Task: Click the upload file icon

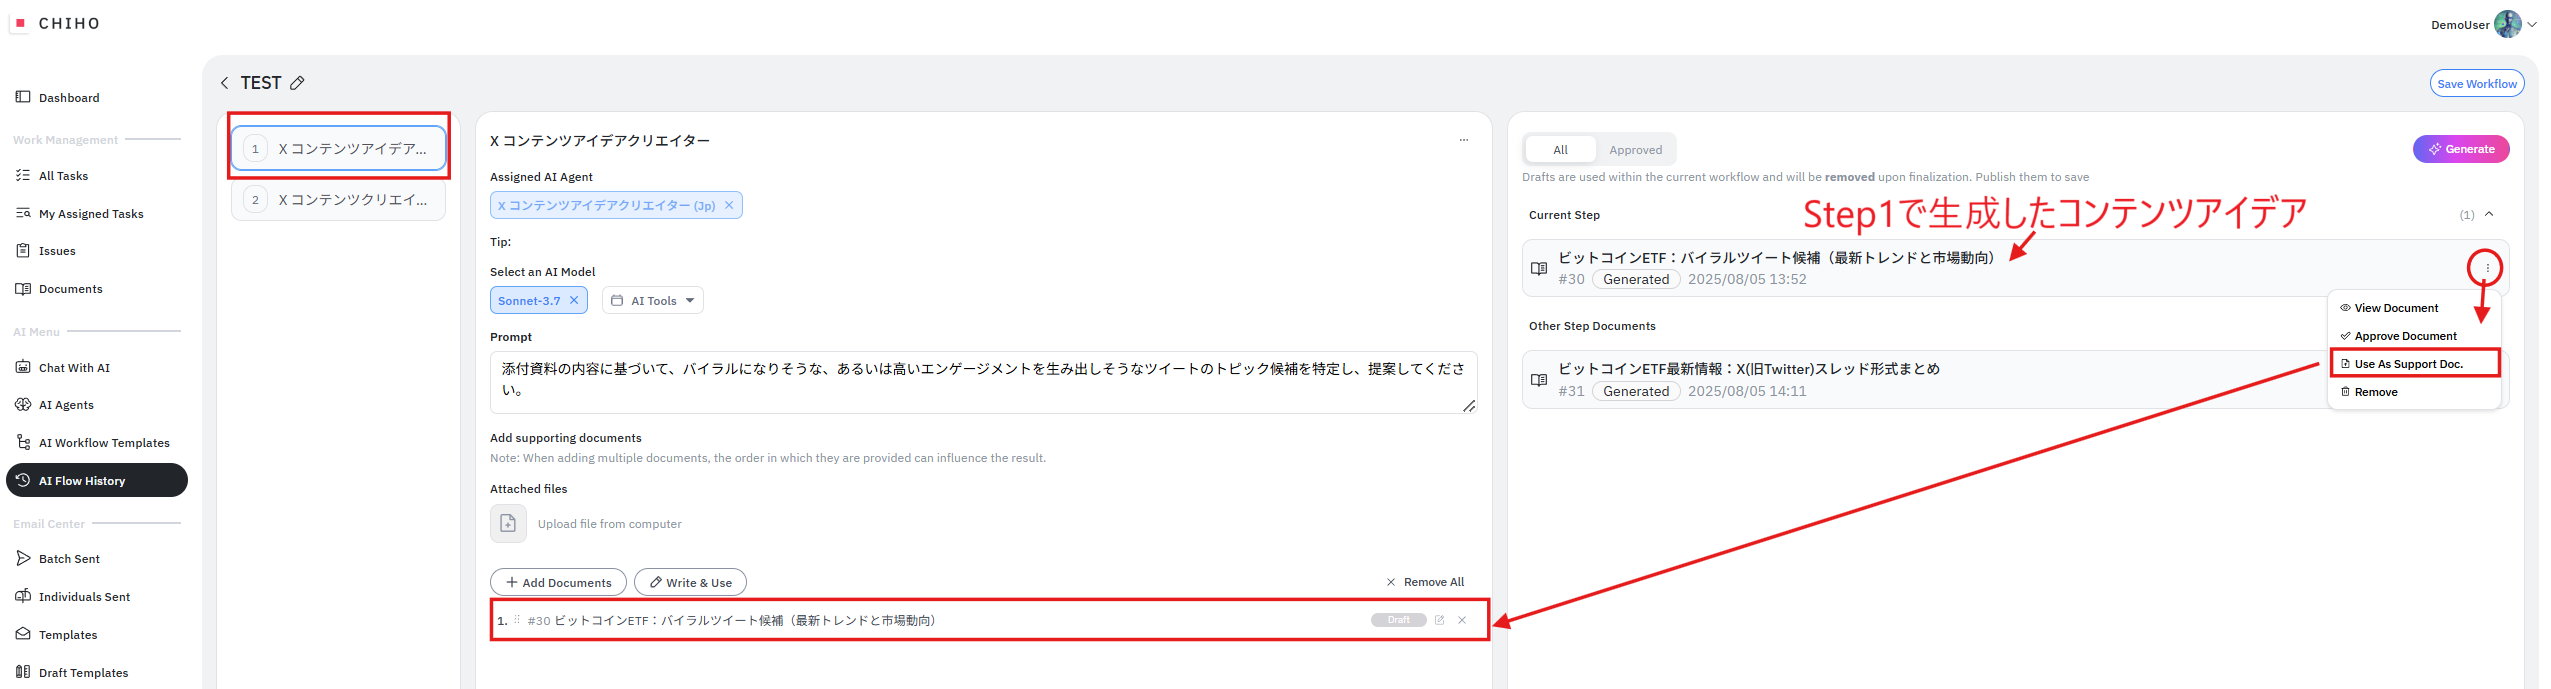Action: click(508, 523)
